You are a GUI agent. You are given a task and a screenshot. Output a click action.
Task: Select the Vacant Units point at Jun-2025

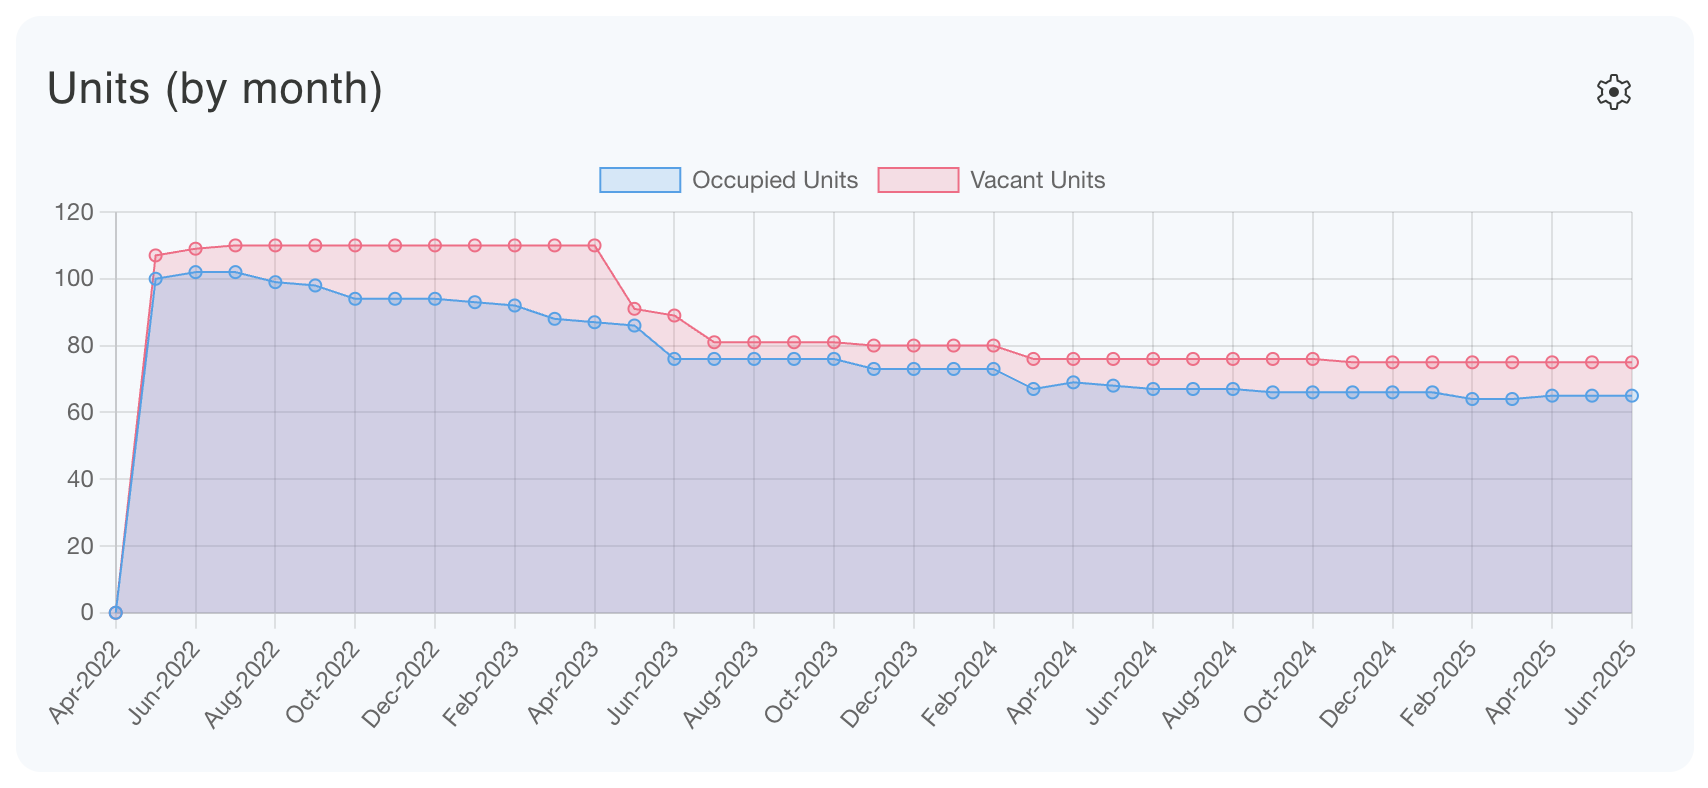point(1631,362)
